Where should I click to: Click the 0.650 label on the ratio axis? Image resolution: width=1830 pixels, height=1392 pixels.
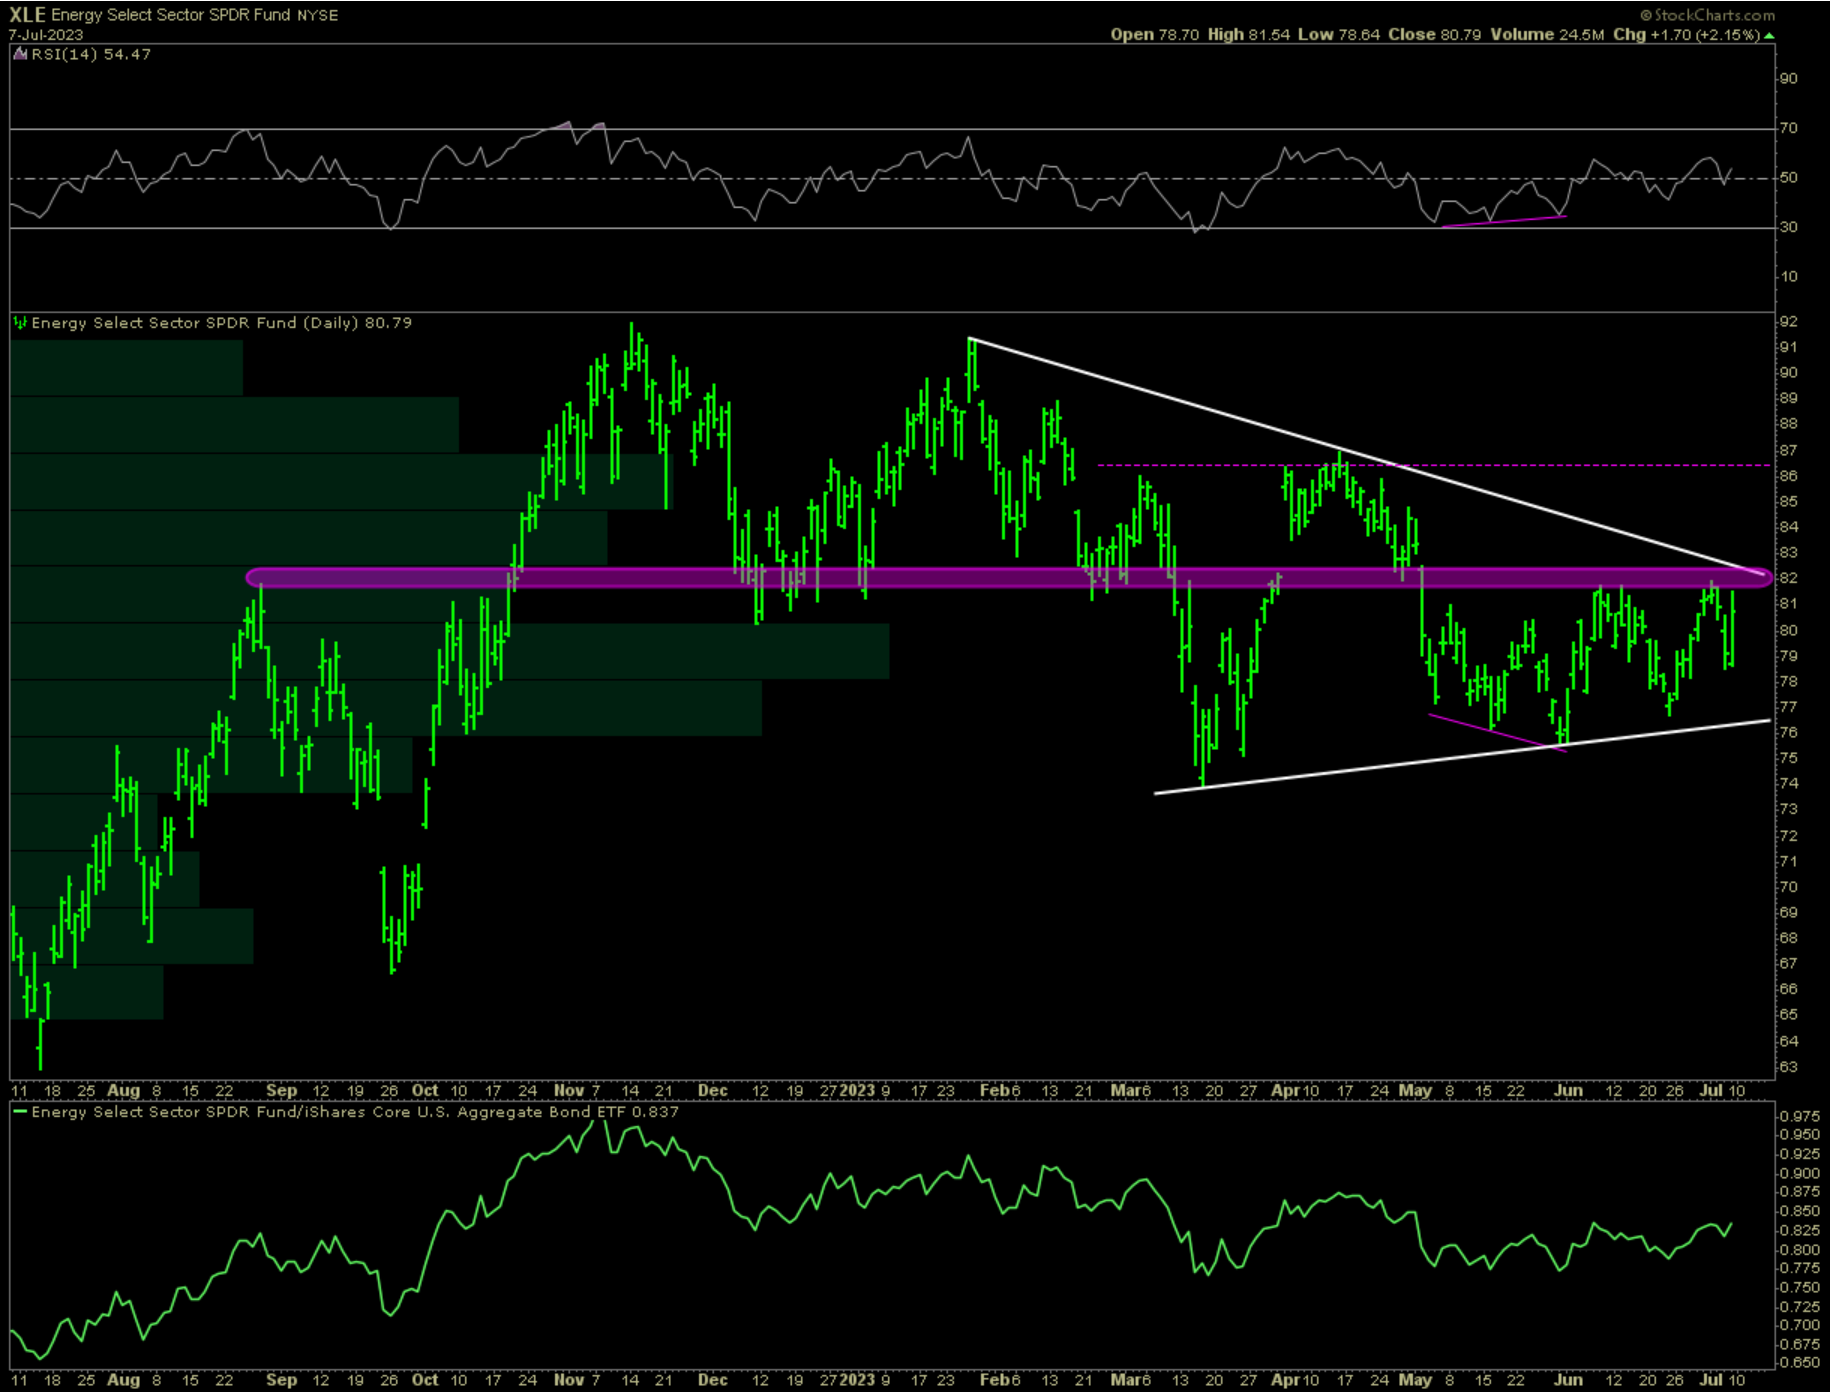1799,1362
